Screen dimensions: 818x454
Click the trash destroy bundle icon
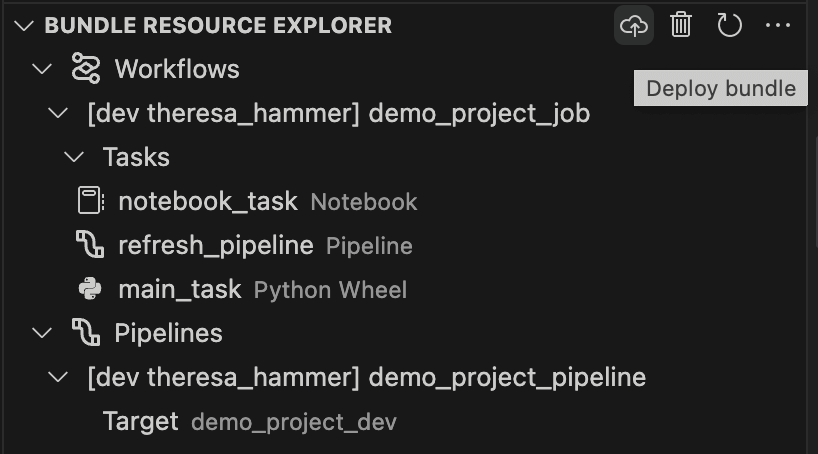(x=681, y=25)
